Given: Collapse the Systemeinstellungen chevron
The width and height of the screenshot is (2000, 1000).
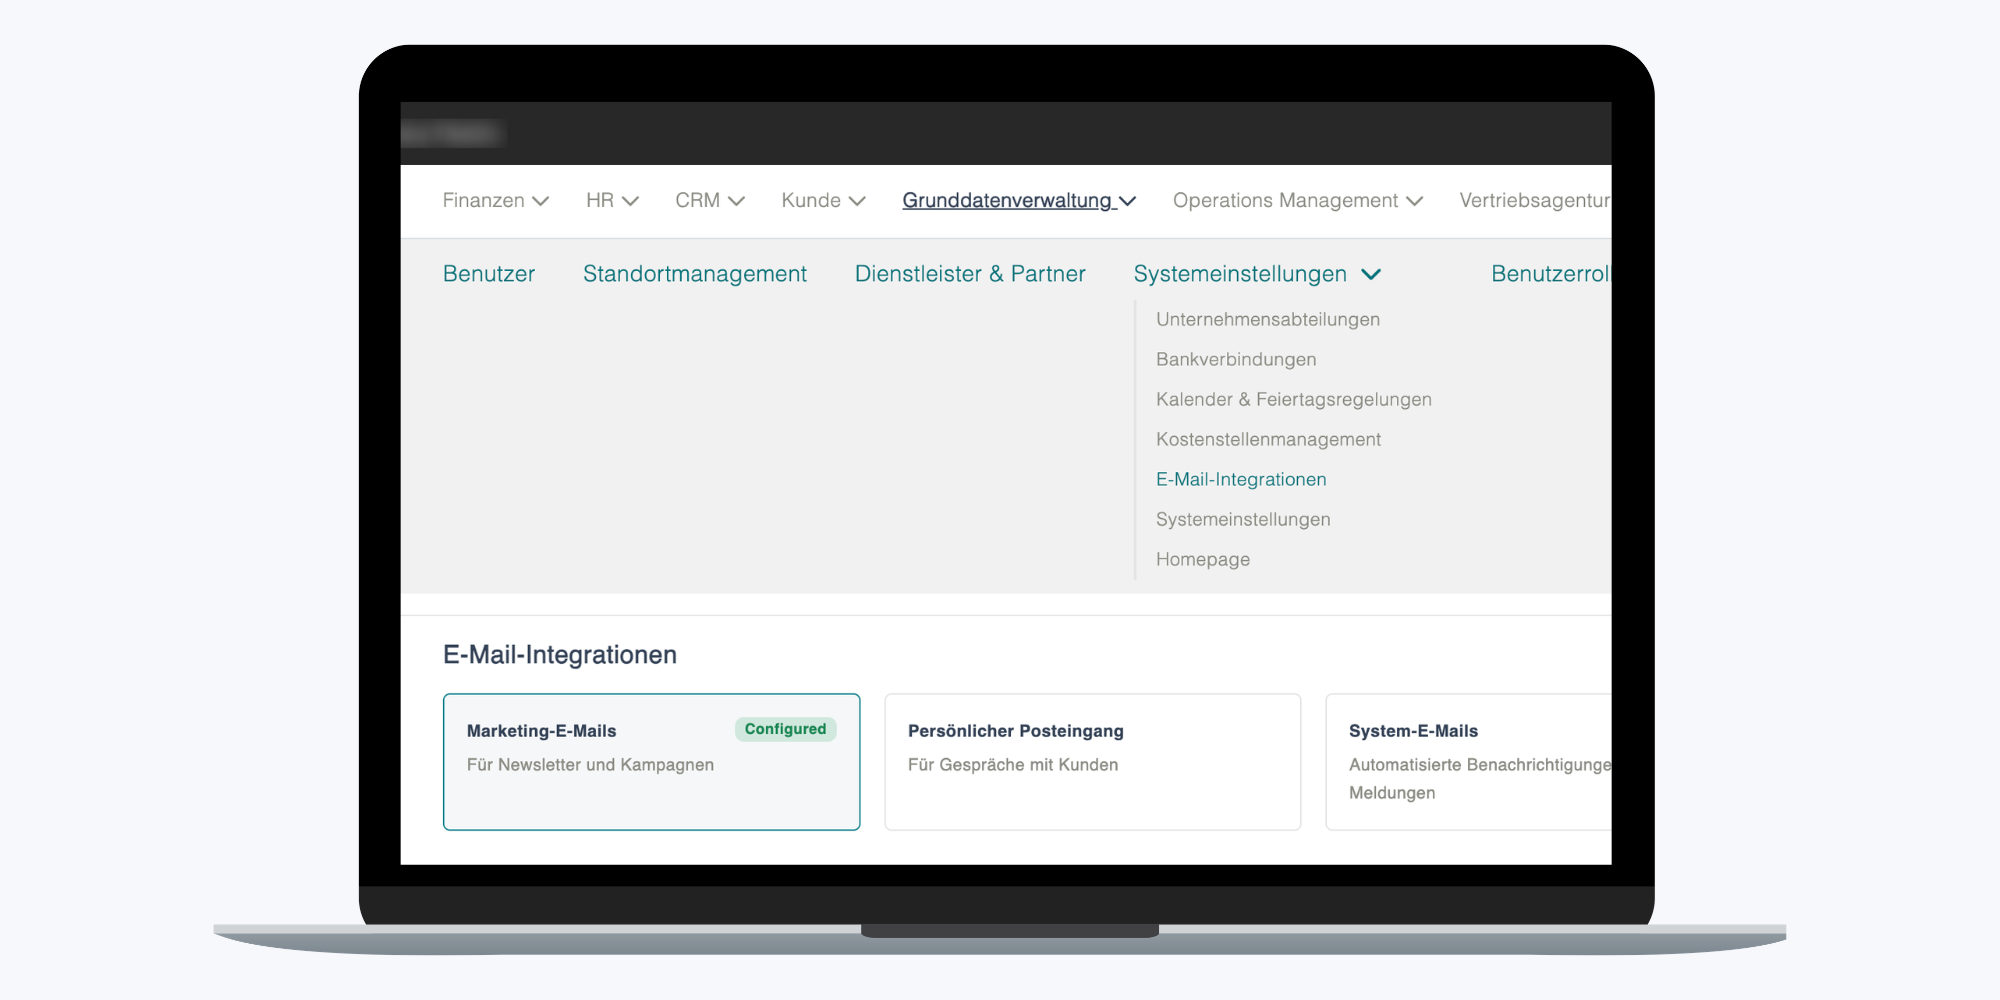Looking at the screenshot, I should [x=1371, y=274].
